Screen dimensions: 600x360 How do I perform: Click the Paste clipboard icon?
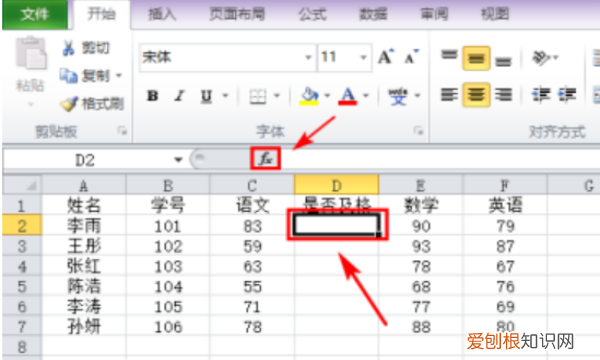[31, 54]
